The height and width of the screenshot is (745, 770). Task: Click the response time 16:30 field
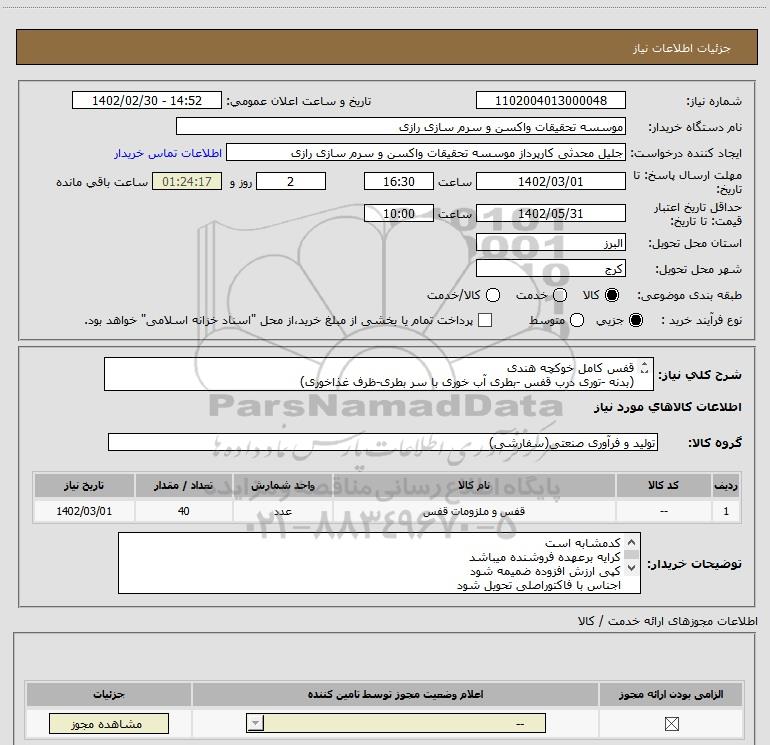coord(399,181)
